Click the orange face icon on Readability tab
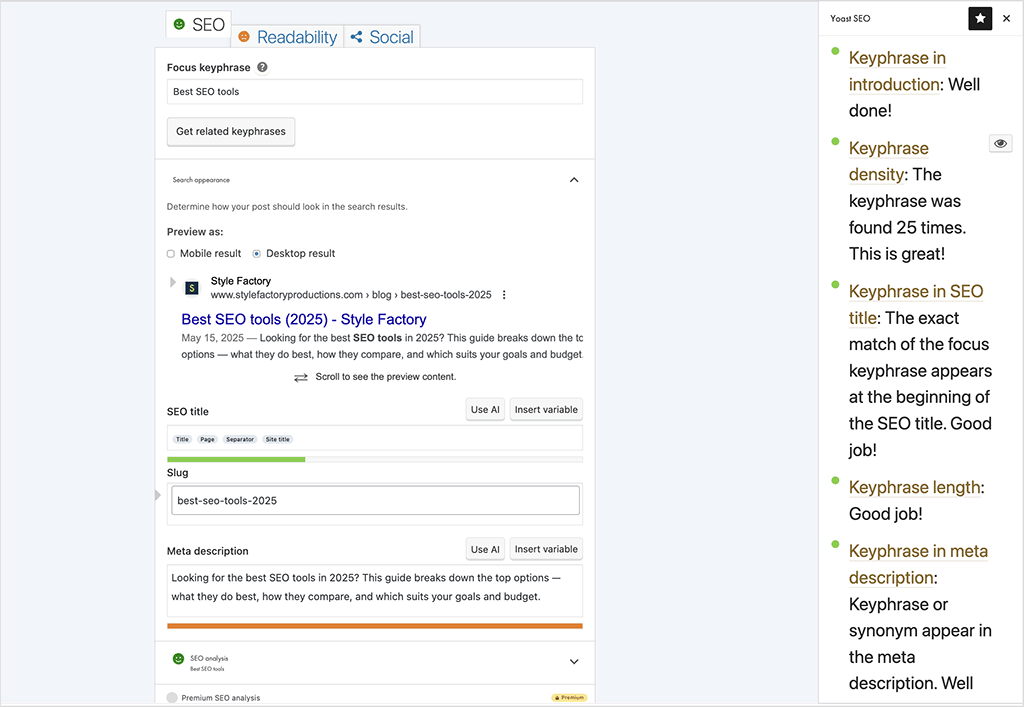1024x707 pixels. 244,37
